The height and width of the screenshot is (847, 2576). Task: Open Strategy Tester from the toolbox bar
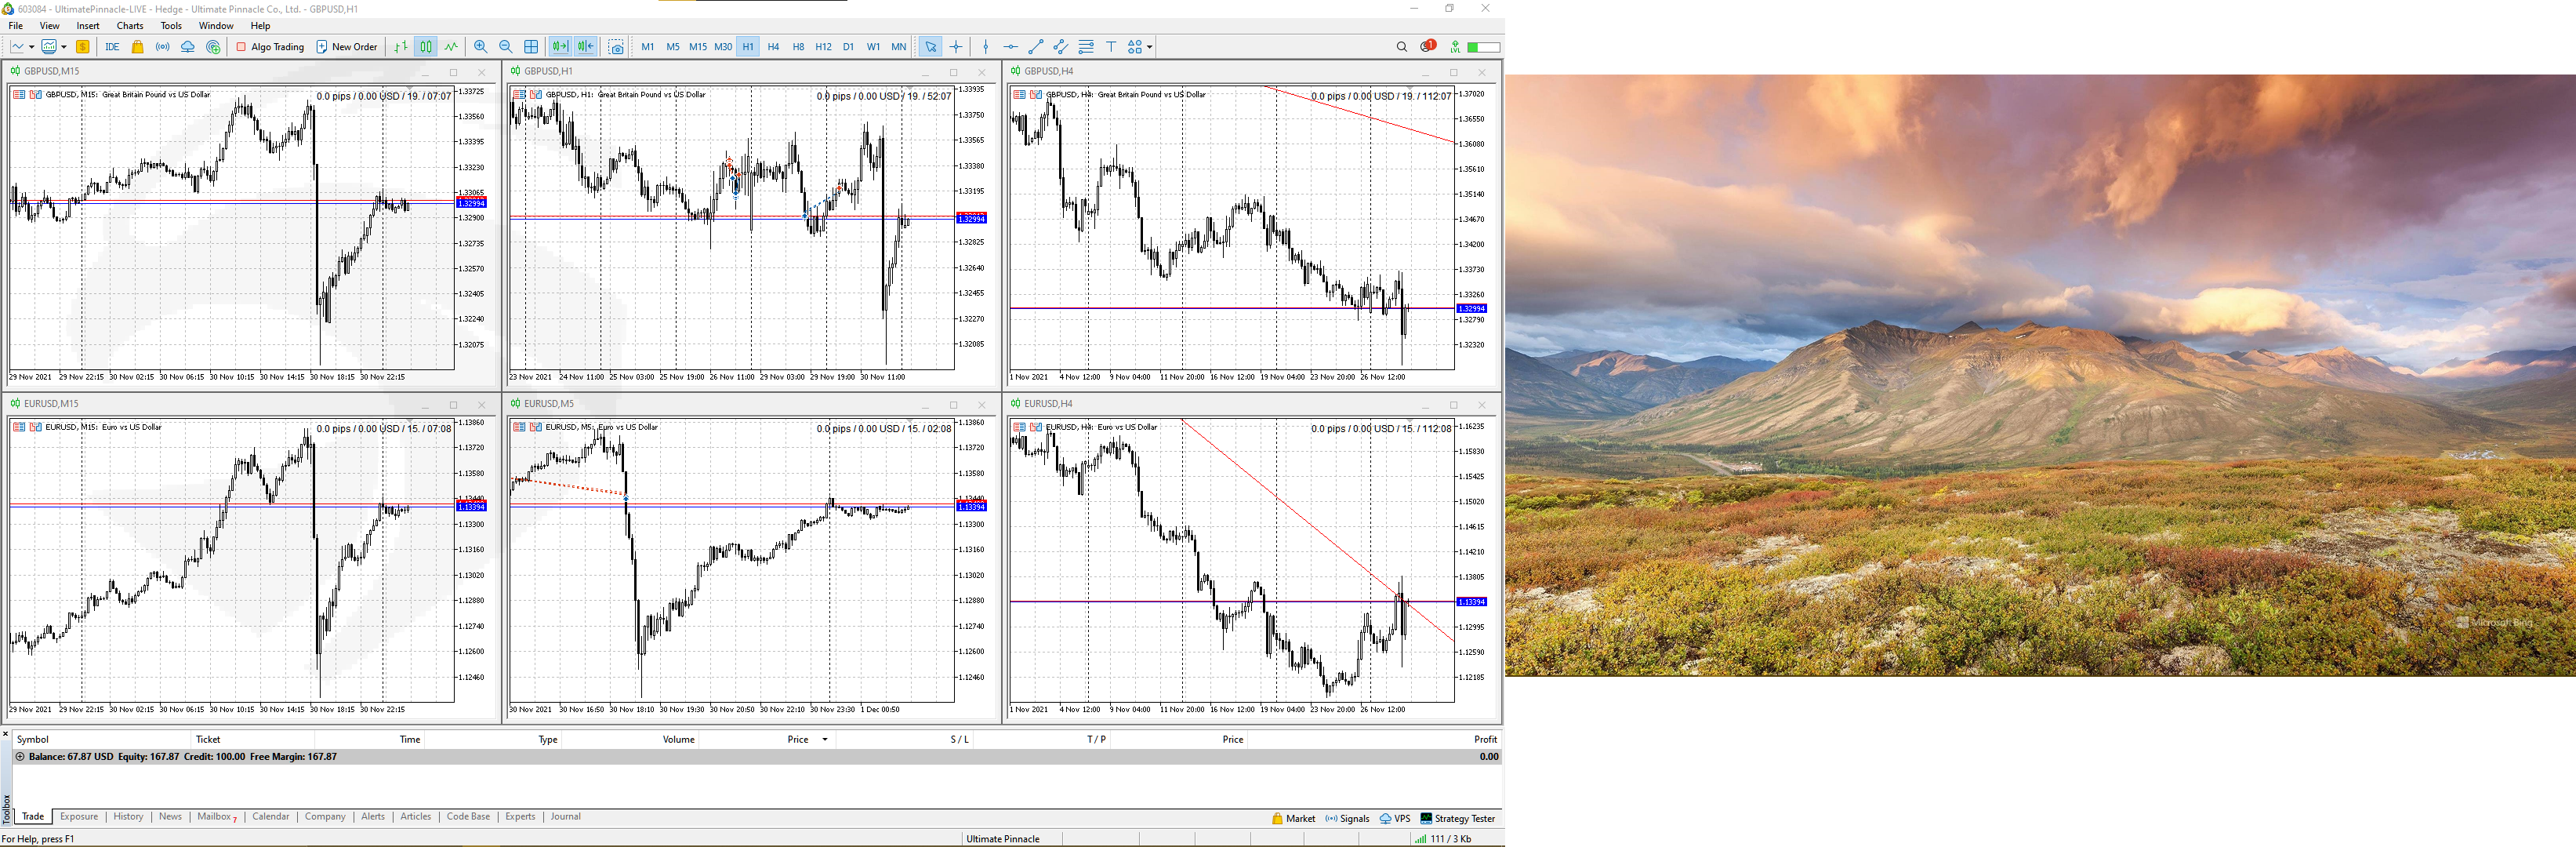click(1457, 819)
